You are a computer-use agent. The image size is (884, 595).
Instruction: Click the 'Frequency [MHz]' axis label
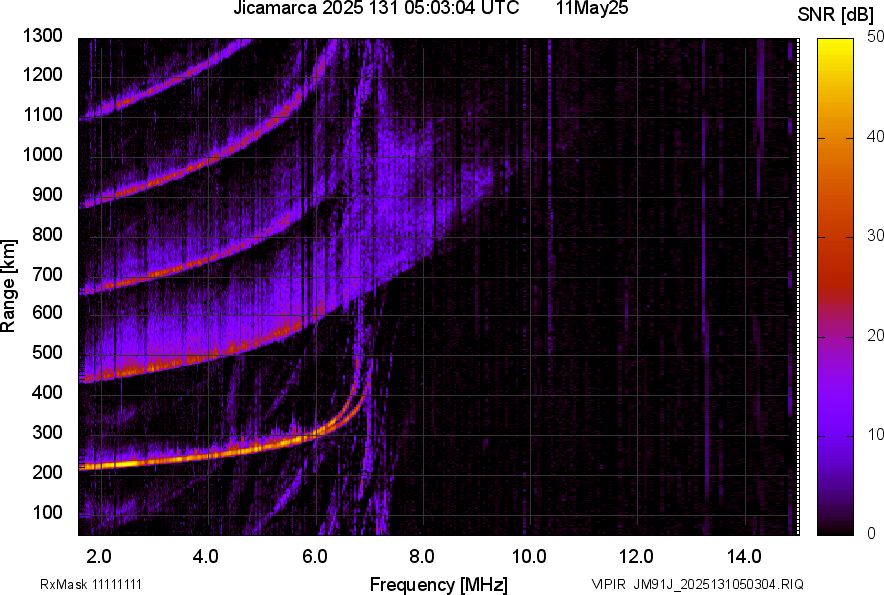point(439,584)
